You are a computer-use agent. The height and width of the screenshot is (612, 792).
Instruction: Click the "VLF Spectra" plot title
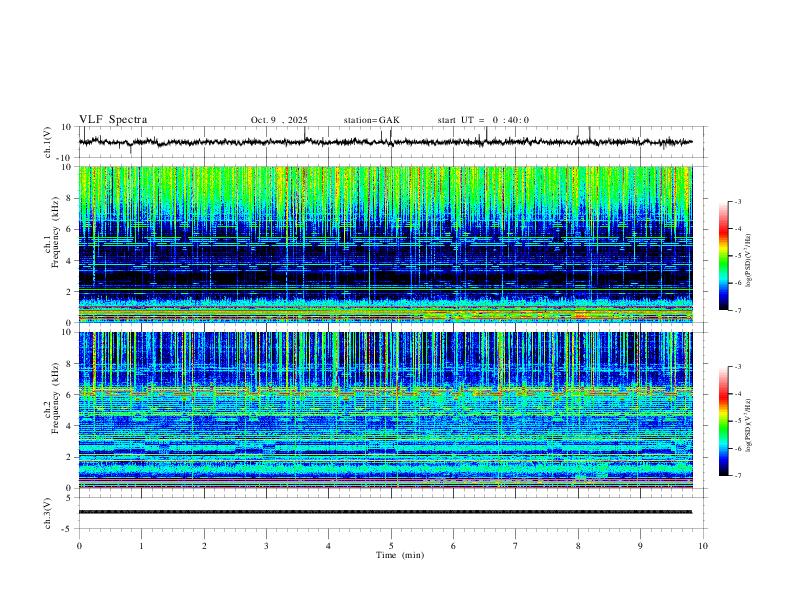pyautogui.click(x=113, y=120)
